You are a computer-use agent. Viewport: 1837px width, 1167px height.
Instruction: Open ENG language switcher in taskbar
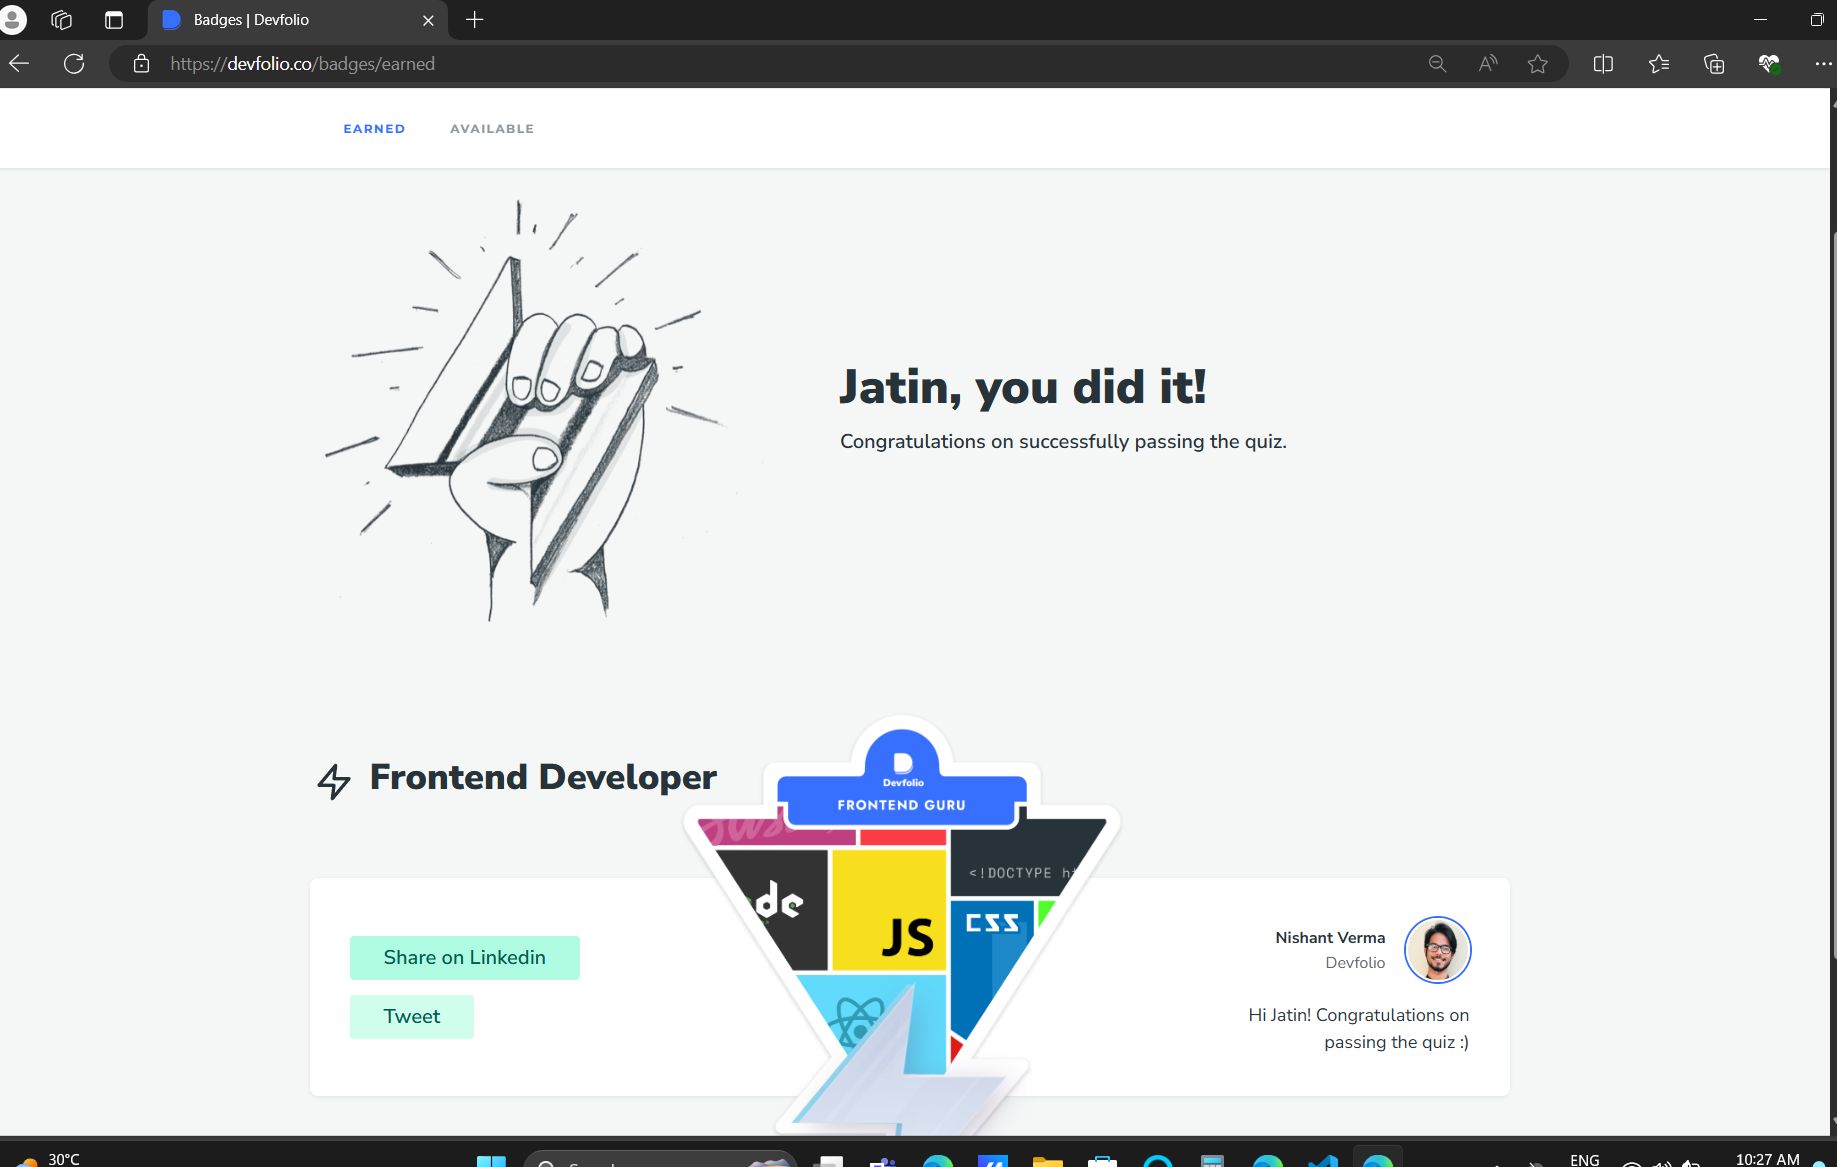tap(1585, 1160)
